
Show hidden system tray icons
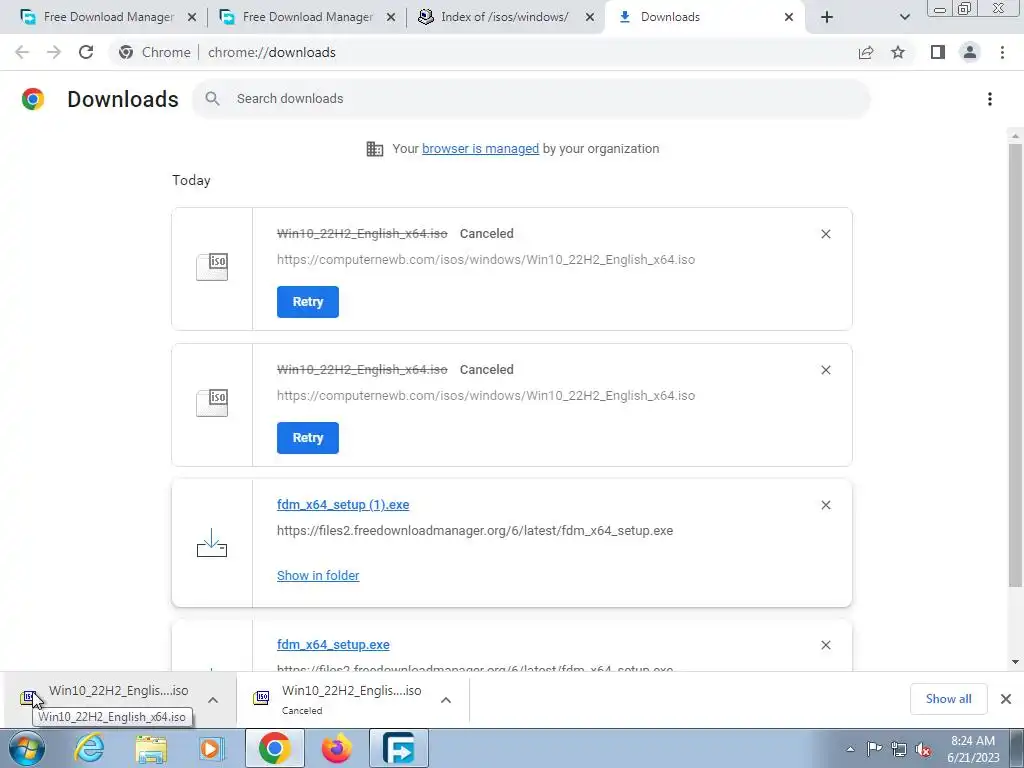[x=850, y=749]
